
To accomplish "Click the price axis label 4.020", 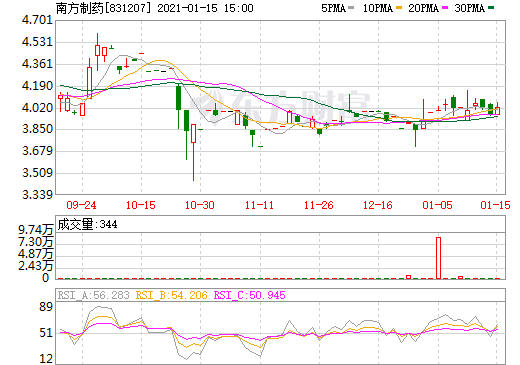I will [37, 108].
